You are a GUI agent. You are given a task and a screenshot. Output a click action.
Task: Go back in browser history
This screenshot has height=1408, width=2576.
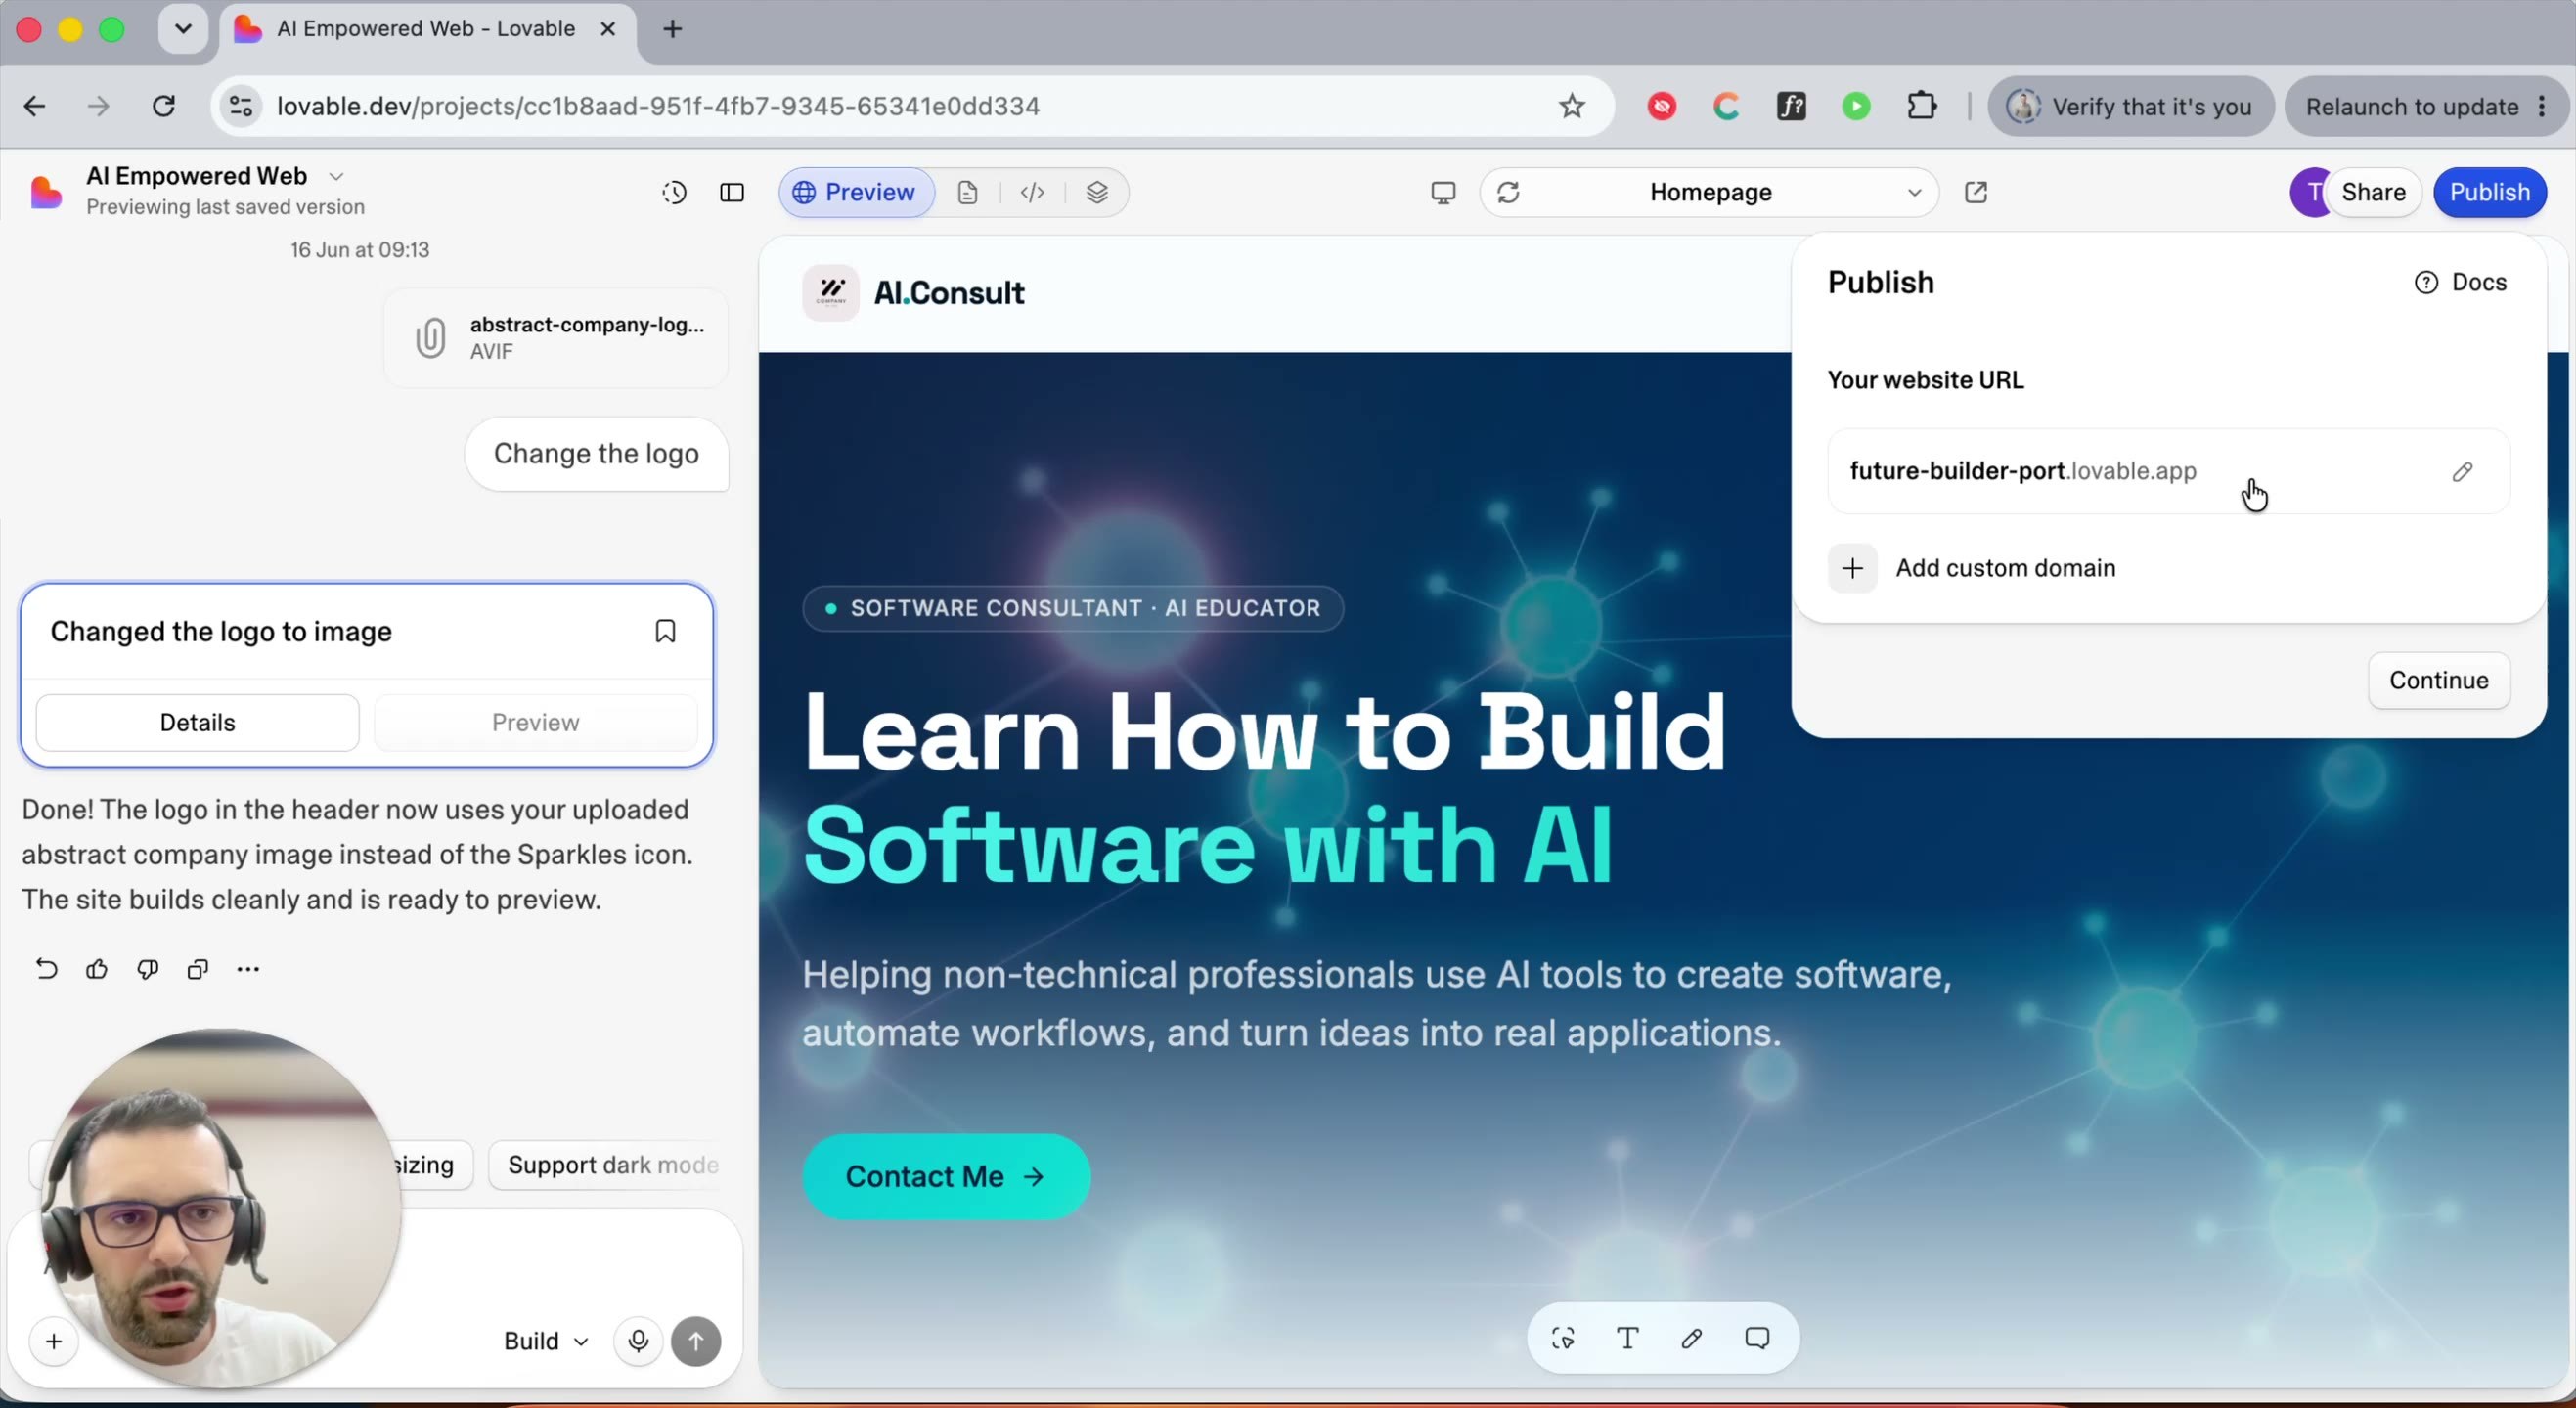click(x=35, y=106)
